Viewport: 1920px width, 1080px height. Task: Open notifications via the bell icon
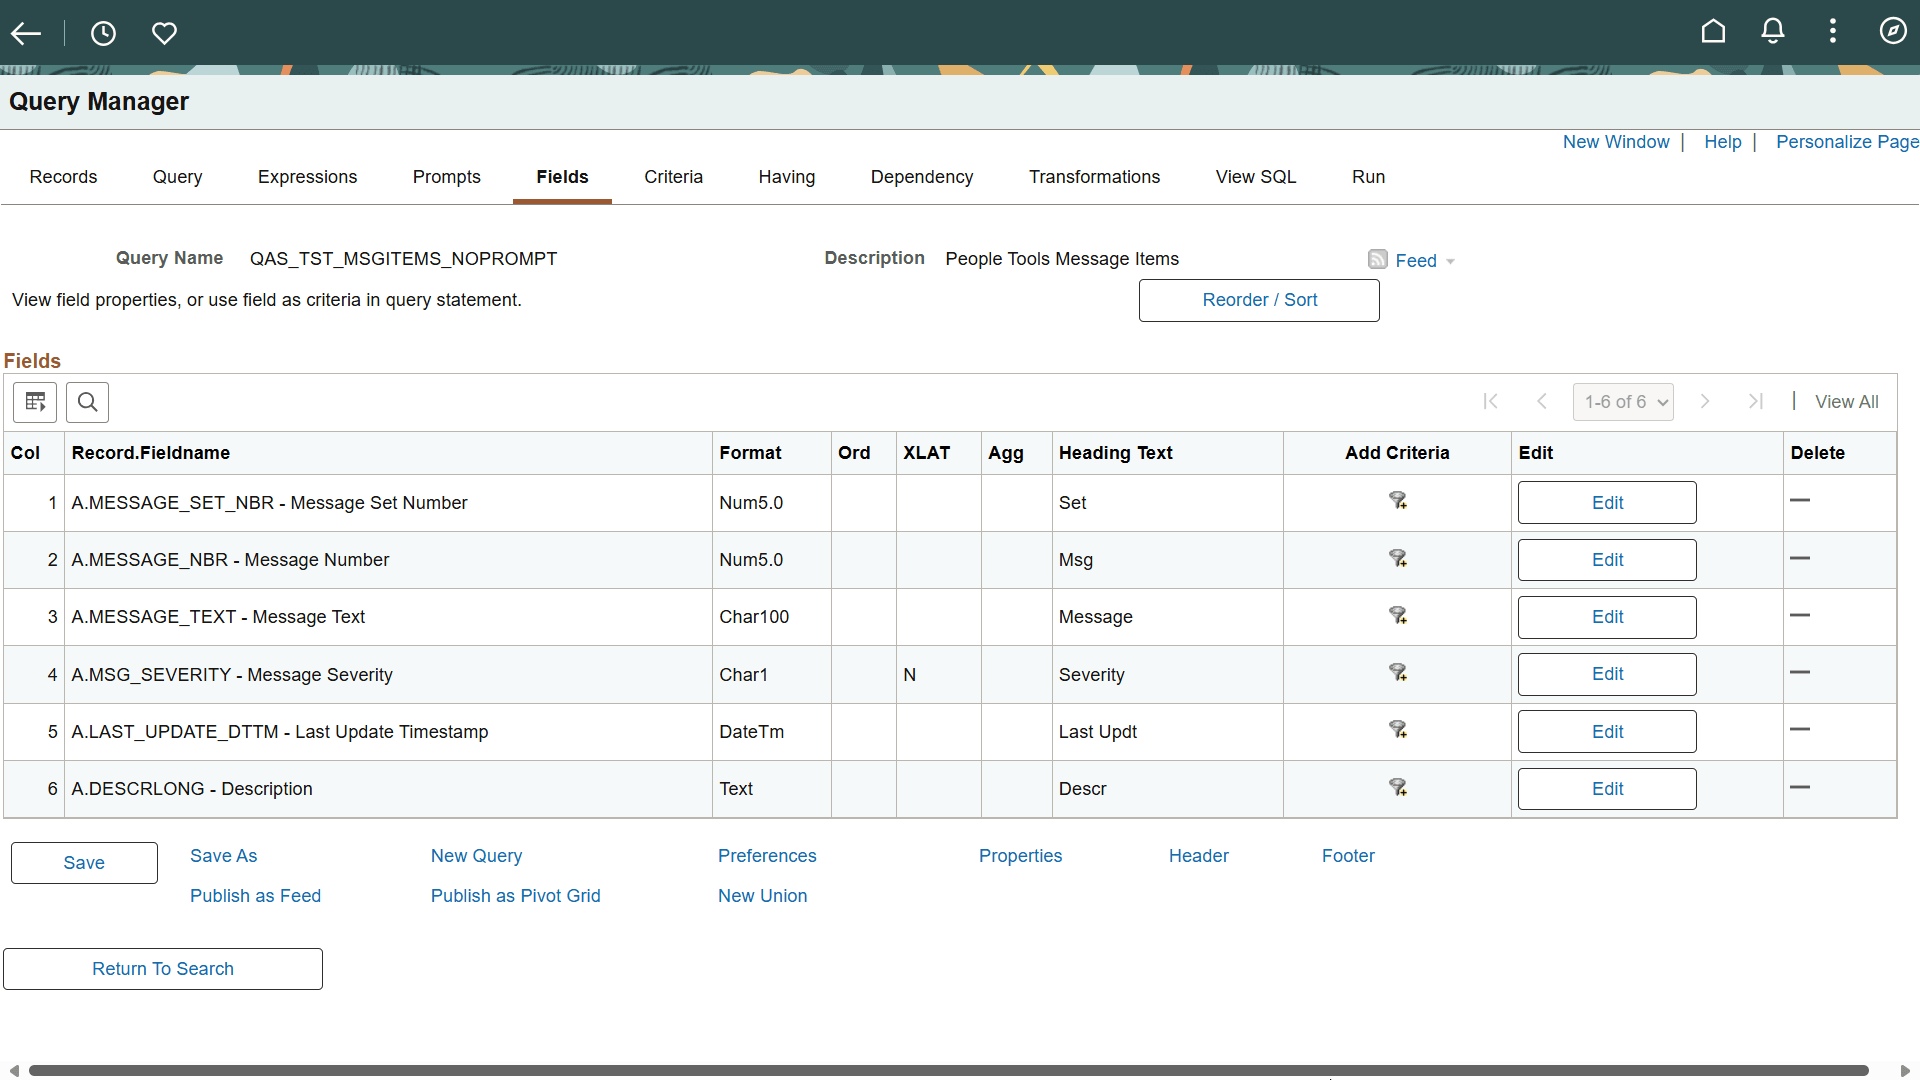tap(1773, 31)
